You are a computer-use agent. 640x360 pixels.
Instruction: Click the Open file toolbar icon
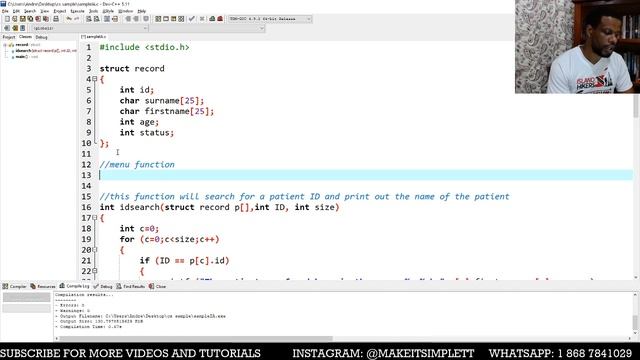15,19
